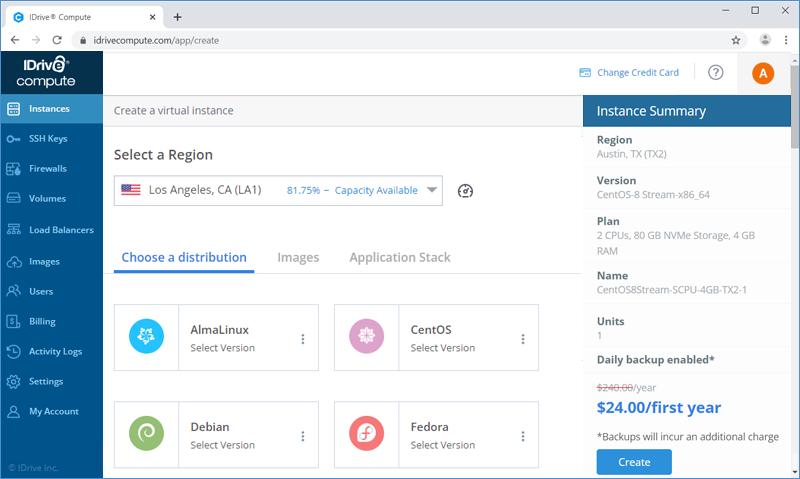Open the browser profile icon
Image resolution: width=800 pixels, height=479 pixels.
[x=765, y=40]
